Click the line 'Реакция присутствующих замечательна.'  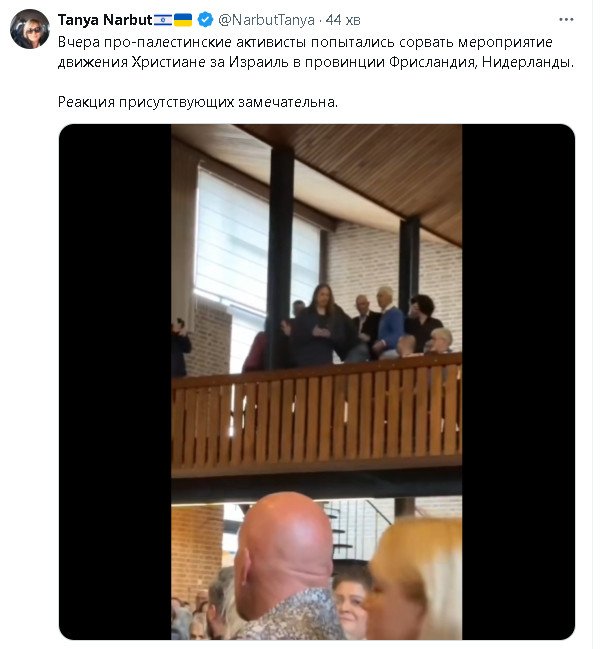(198, 102)
